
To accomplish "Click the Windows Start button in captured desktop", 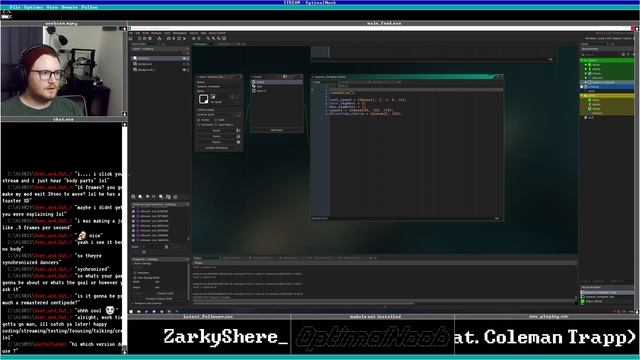I will pos(131,311).
